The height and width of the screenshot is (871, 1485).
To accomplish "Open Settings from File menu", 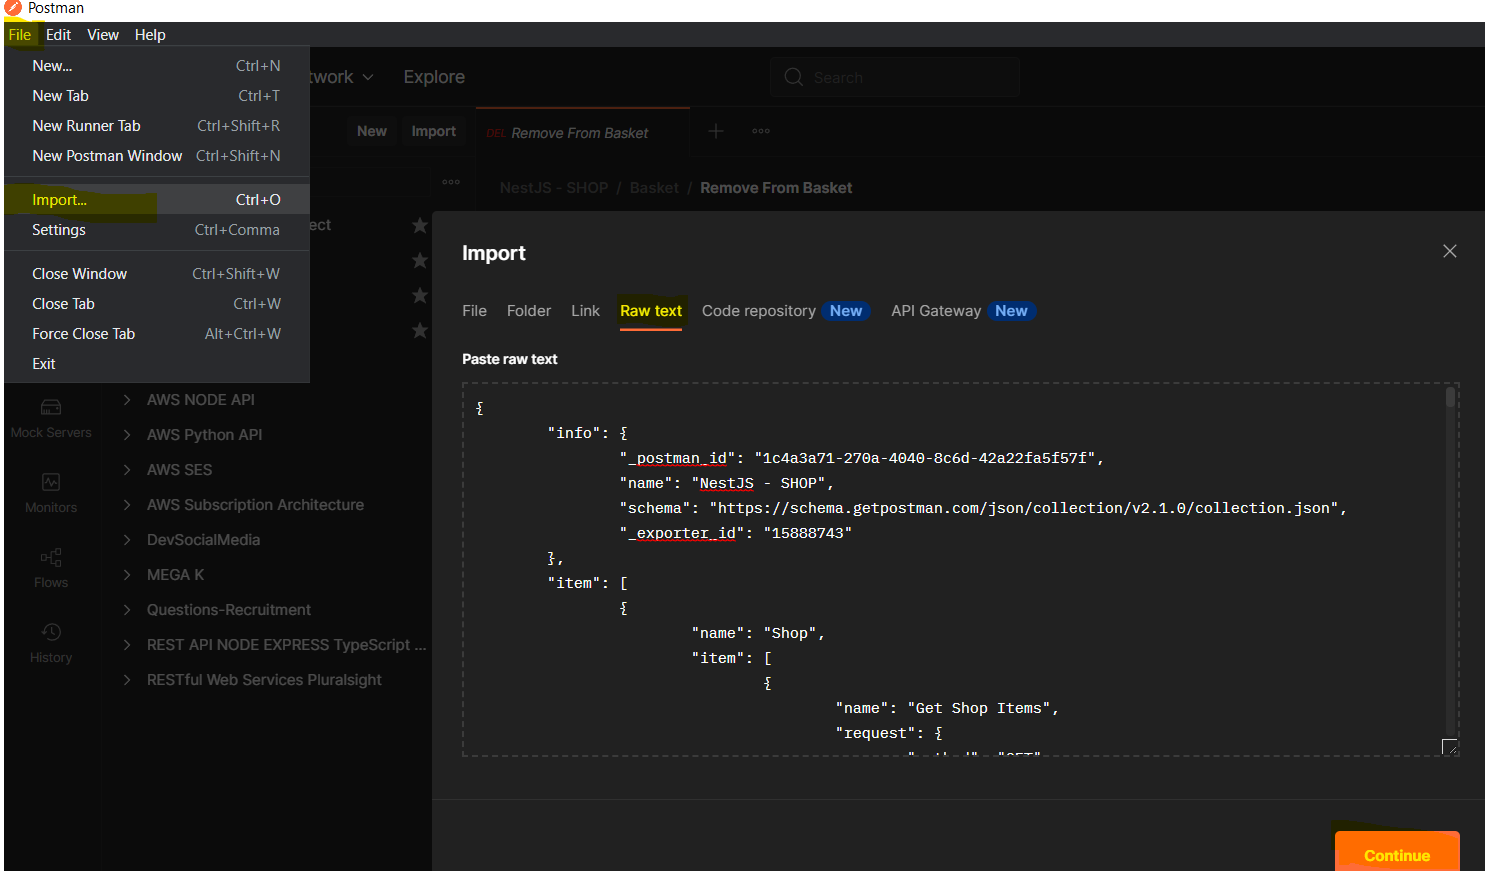I will pyautogui.click(x=157, y=230).
